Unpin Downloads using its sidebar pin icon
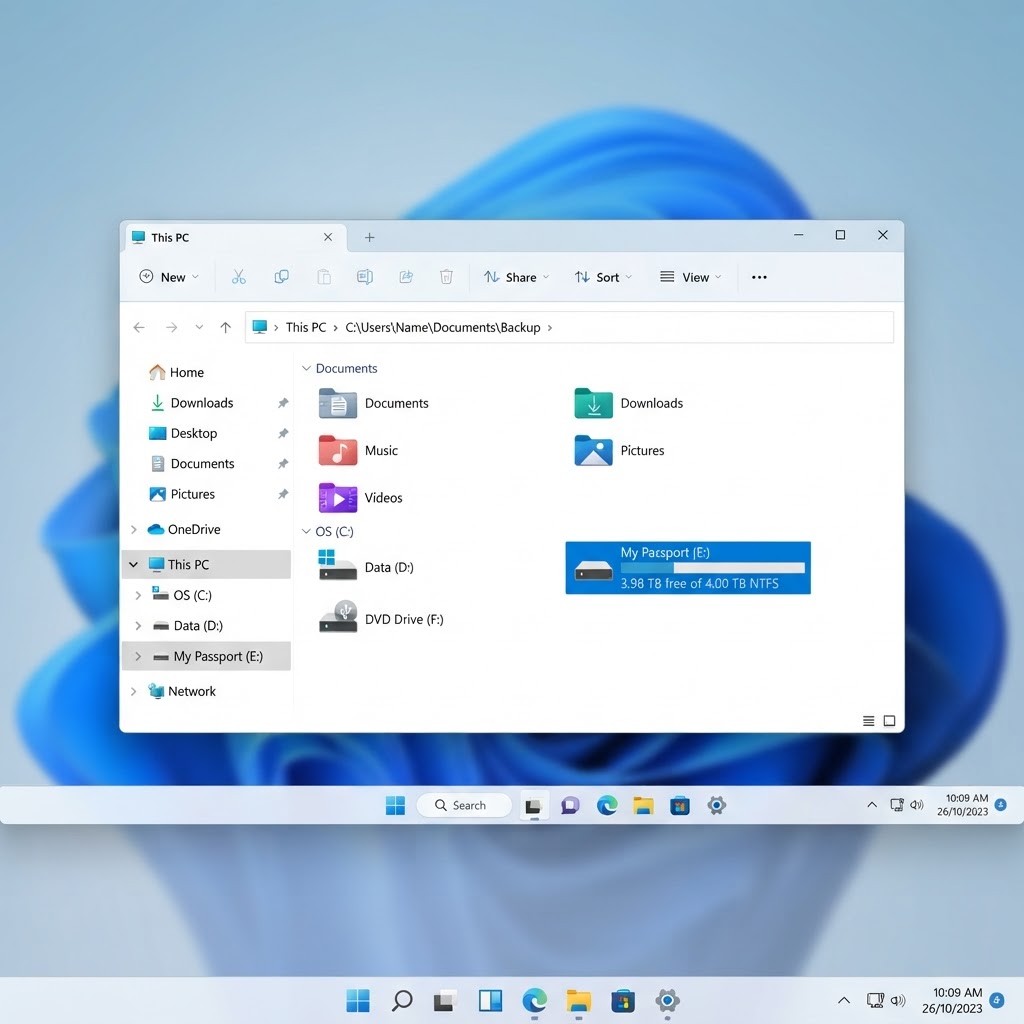Viewport: 1024px width, 1024px height. [x=283, y=403]
